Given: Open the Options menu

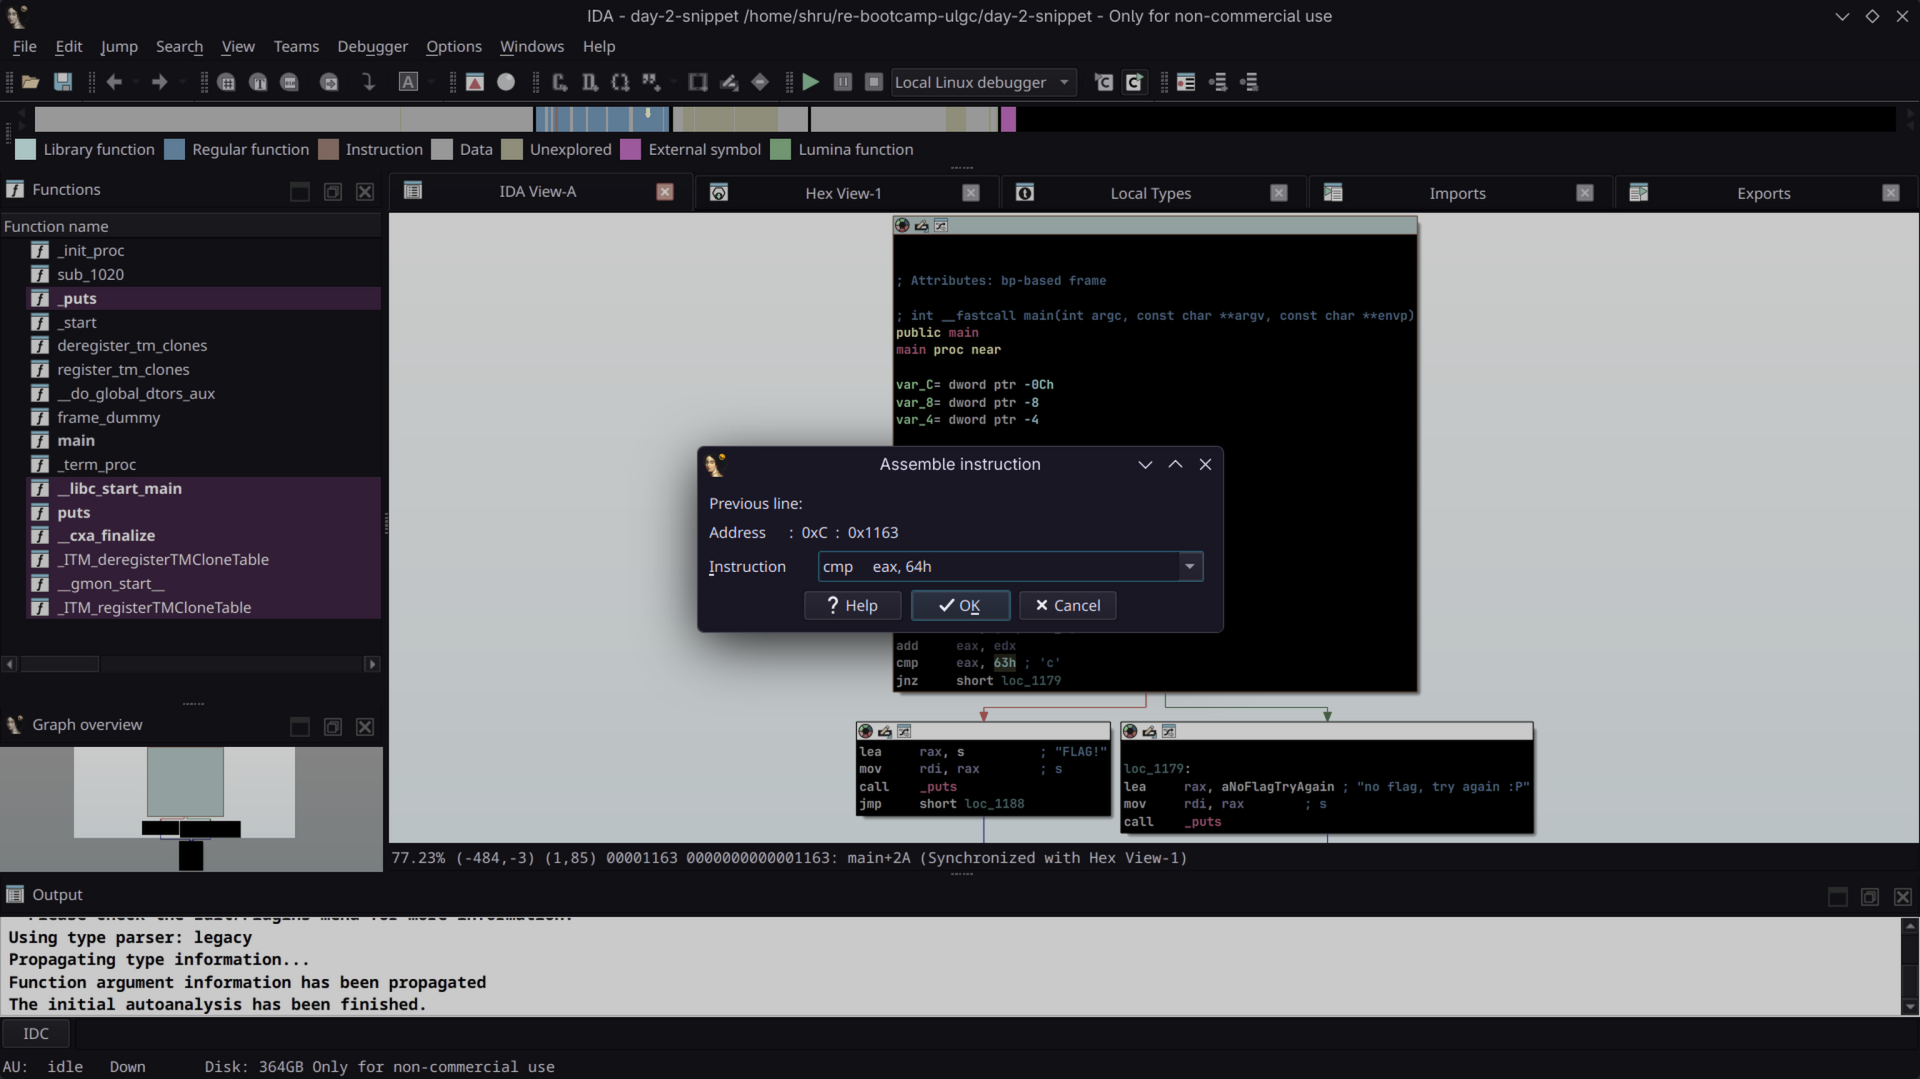Looking at the screenshot, I should (454, 46).
